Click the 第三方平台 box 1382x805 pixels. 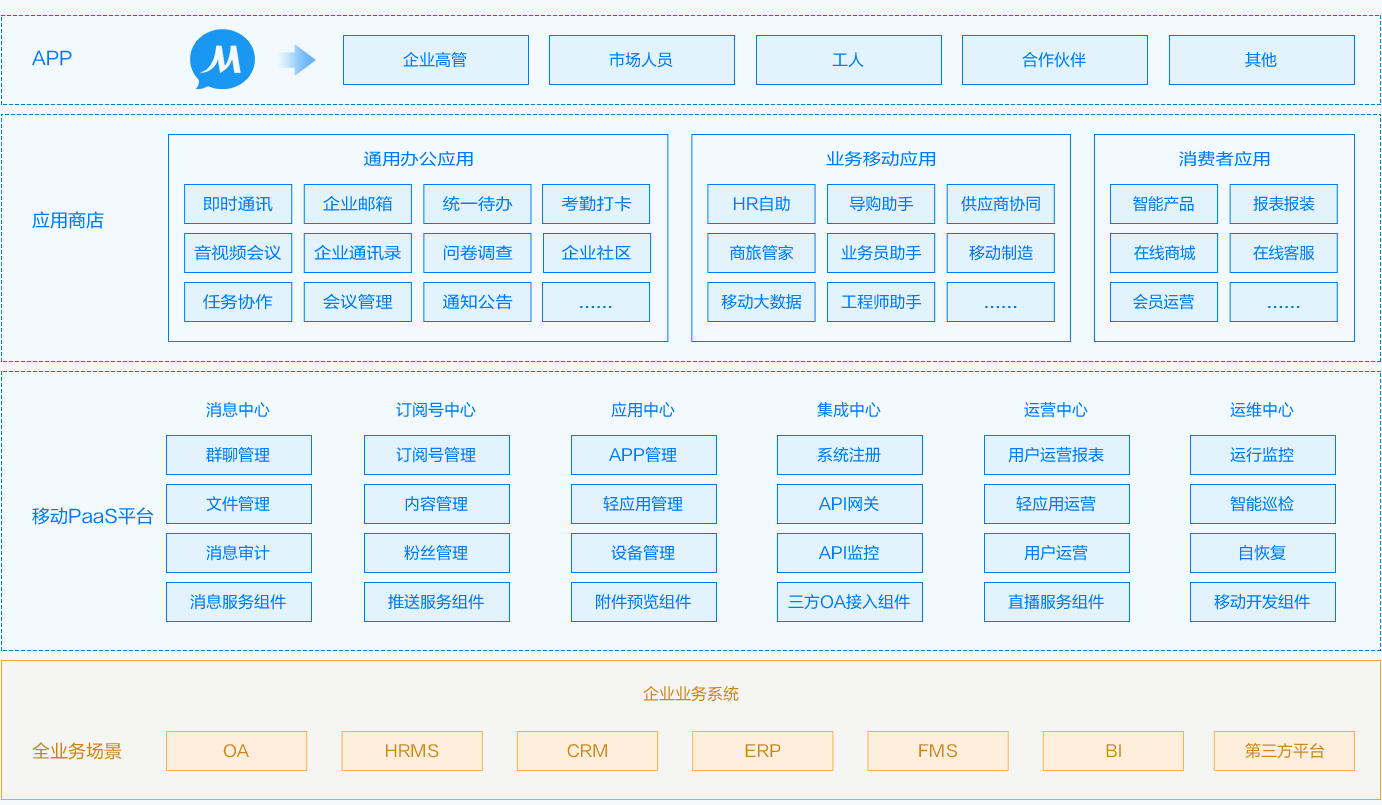[1285, 751]
